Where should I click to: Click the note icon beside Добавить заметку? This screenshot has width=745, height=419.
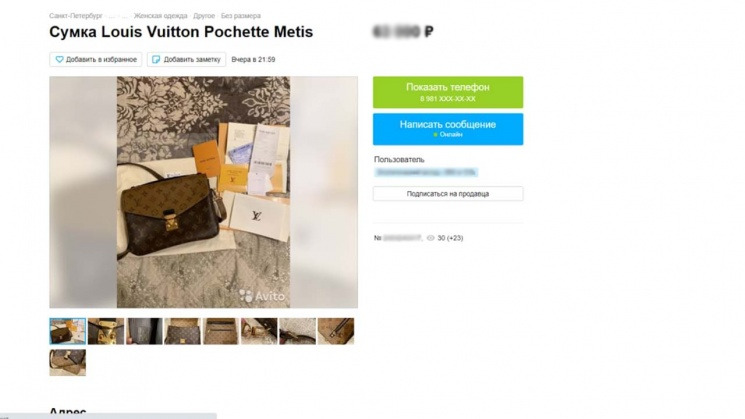click(156, 59)
